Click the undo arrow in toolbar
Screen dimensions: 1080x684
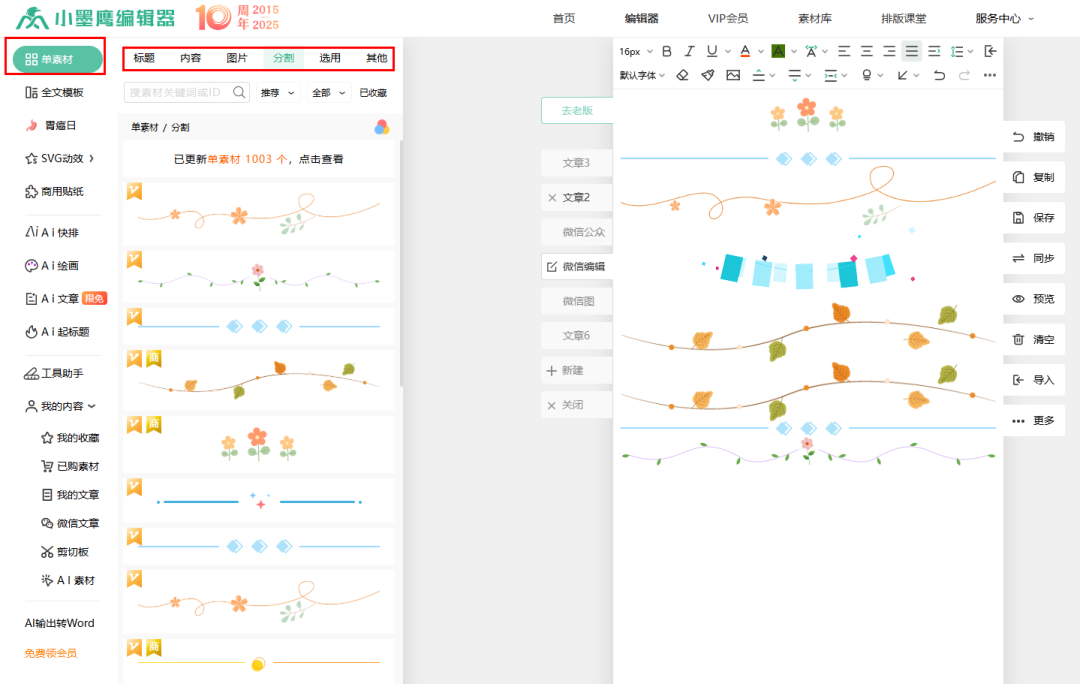pyautogui.click(x=938, y=75)
